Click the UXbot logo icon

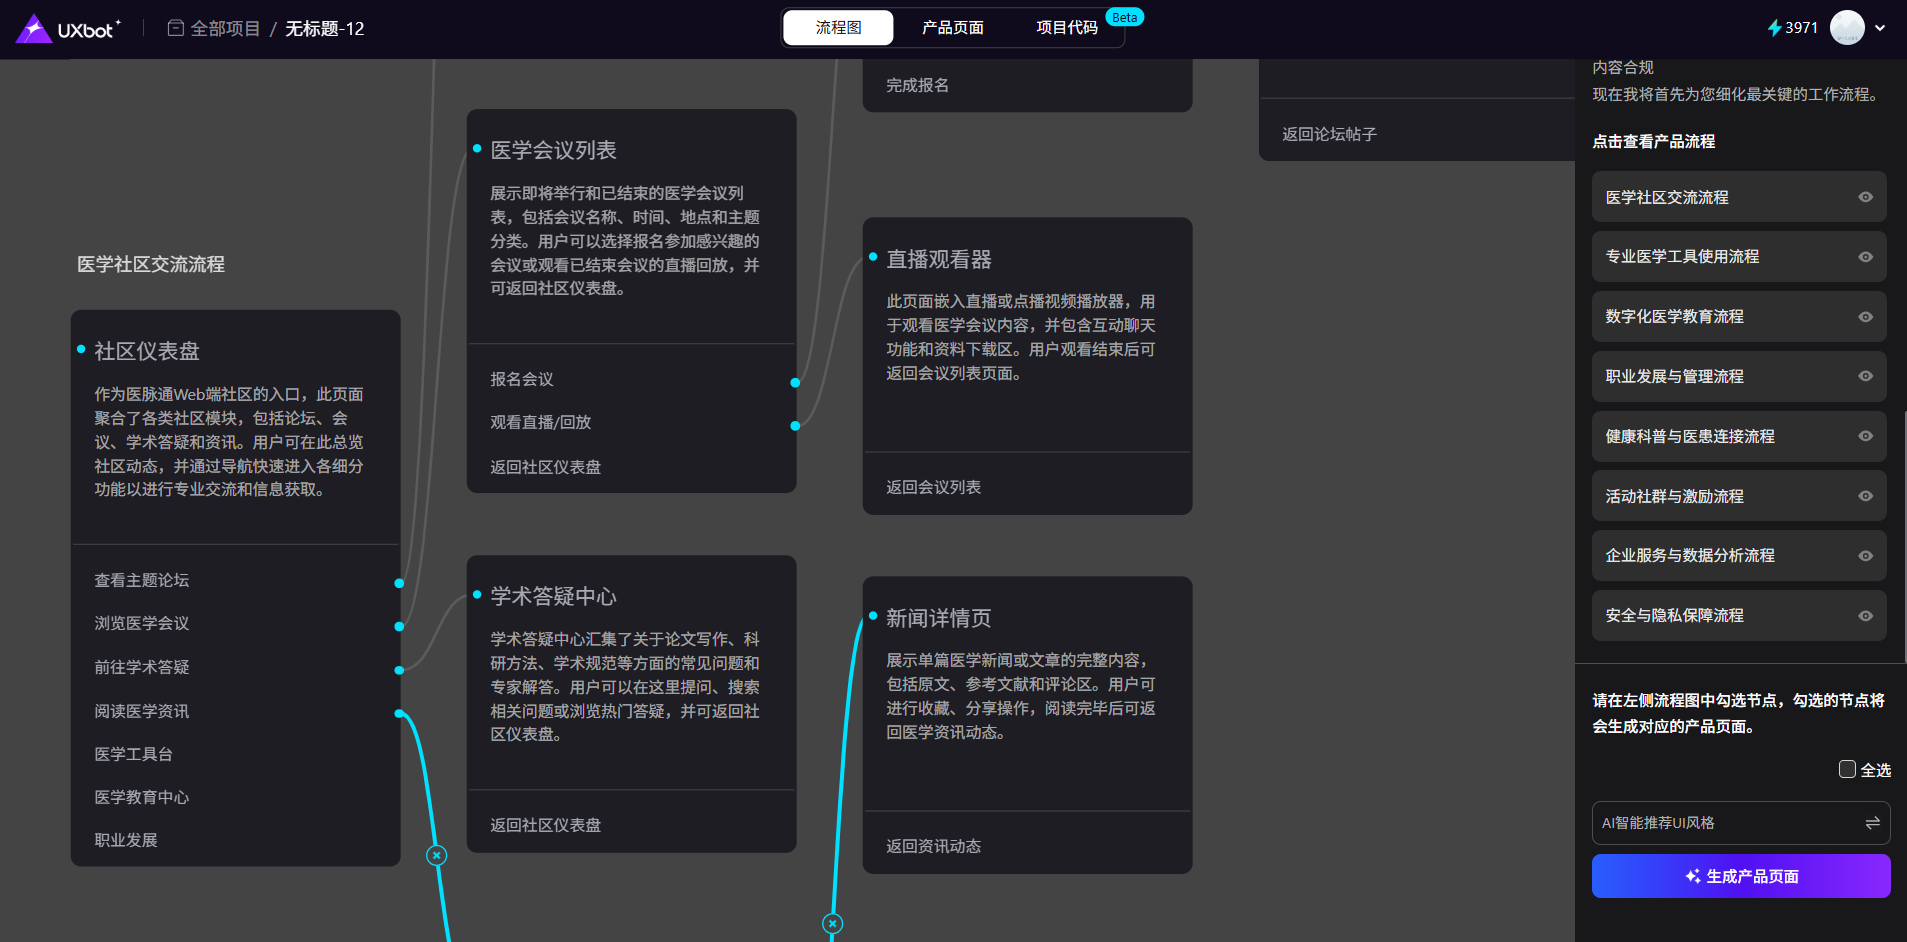(x=34, y=29)
